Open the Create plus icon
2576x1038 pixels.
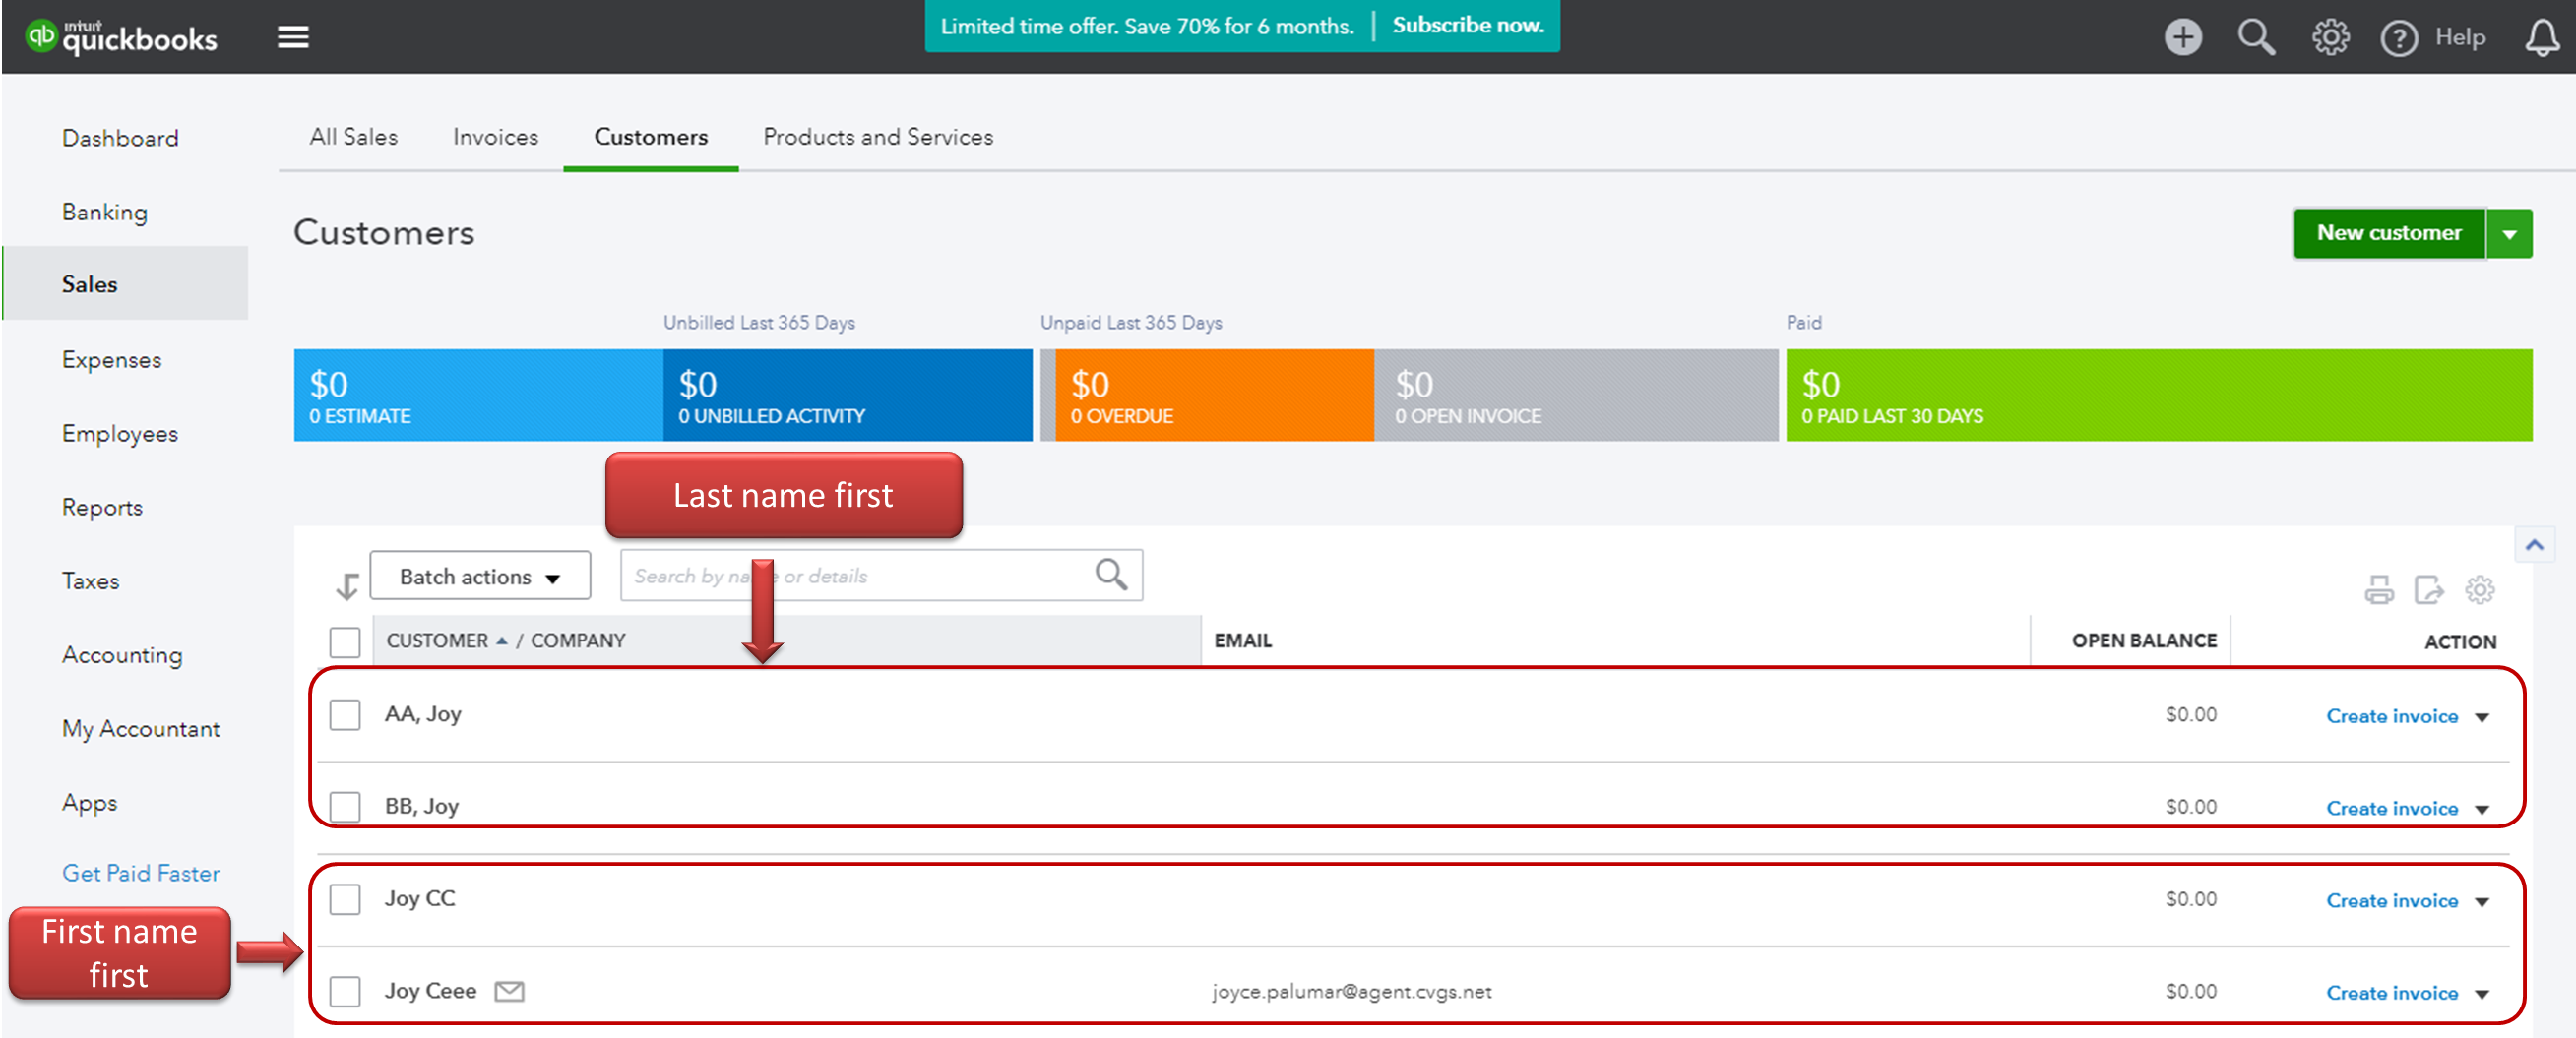point(2183,37)
